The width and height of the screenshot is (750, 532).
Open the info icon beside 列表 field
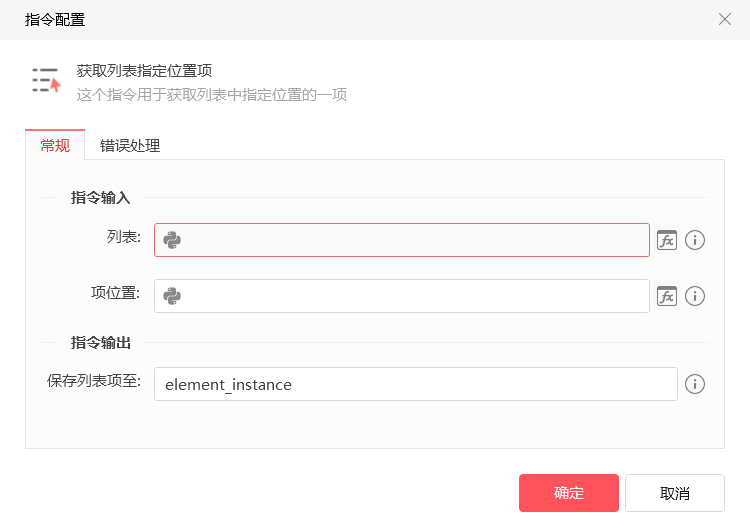[x=695, y=240]
